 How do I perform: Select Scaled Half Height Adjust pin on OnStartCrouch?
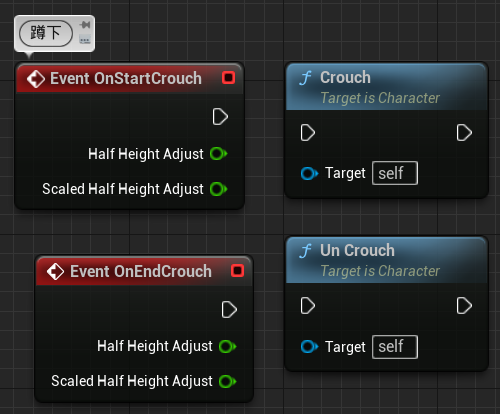pos(219,189)
